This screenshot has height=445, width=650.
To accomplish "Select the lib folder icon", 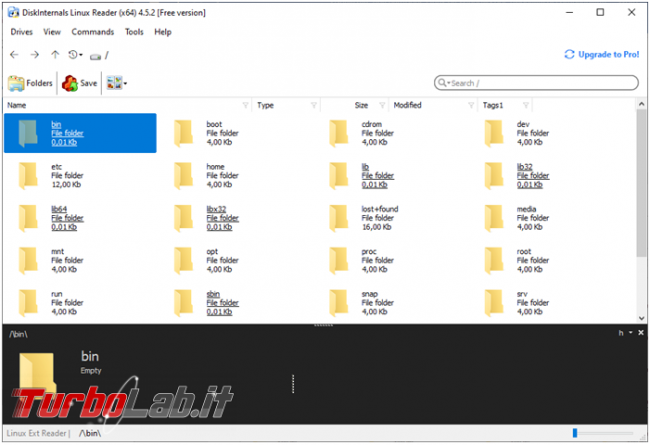I will pos(339,176).
